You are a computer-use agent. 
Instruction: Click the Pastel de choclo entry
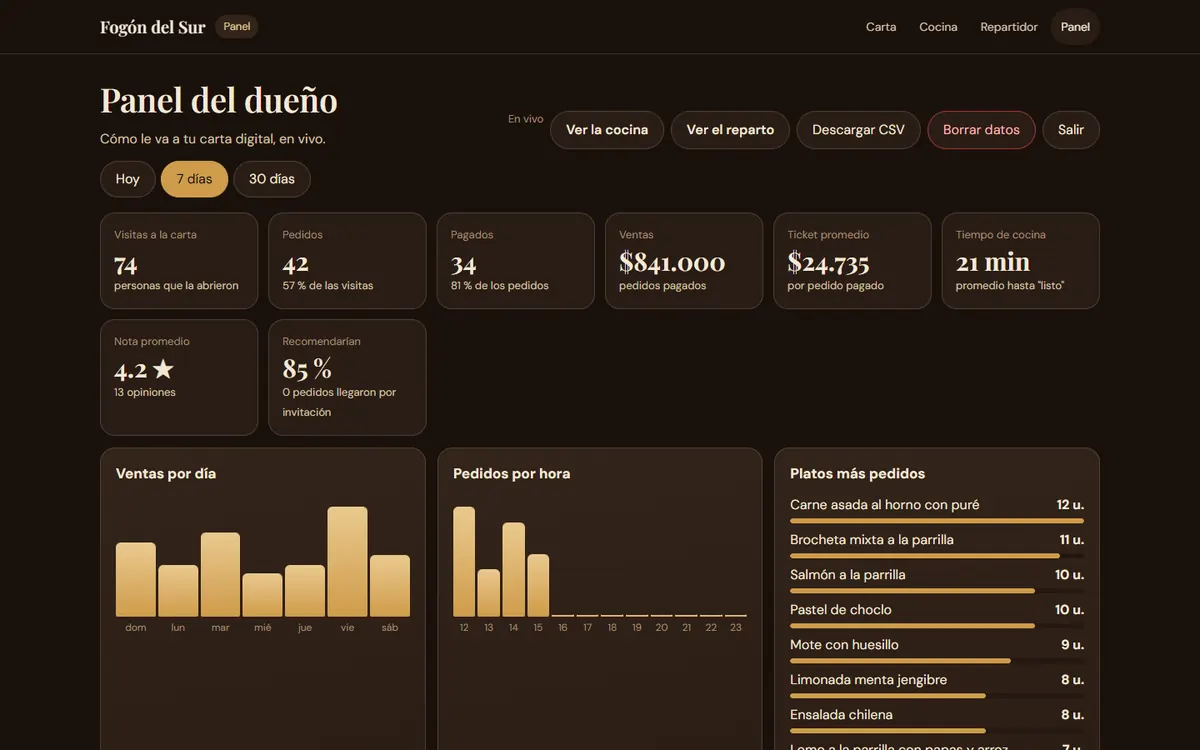point(937,615)
